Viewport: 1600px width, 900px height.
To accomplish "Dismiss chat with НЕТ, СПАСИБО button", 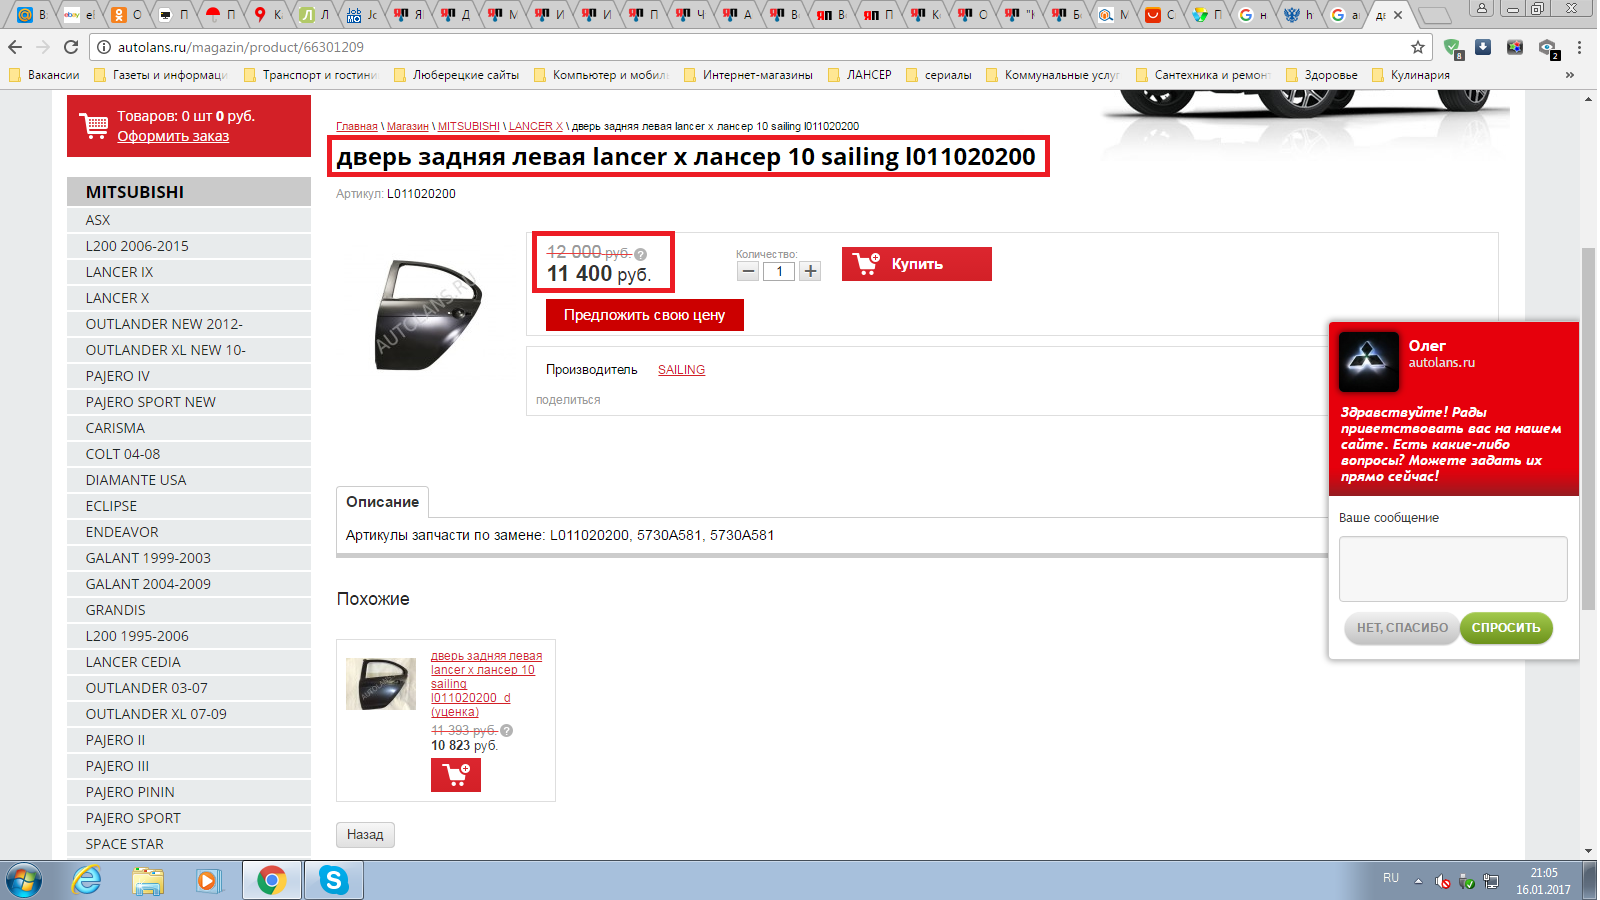I will pyautogui.click(x=1402, y=628).
